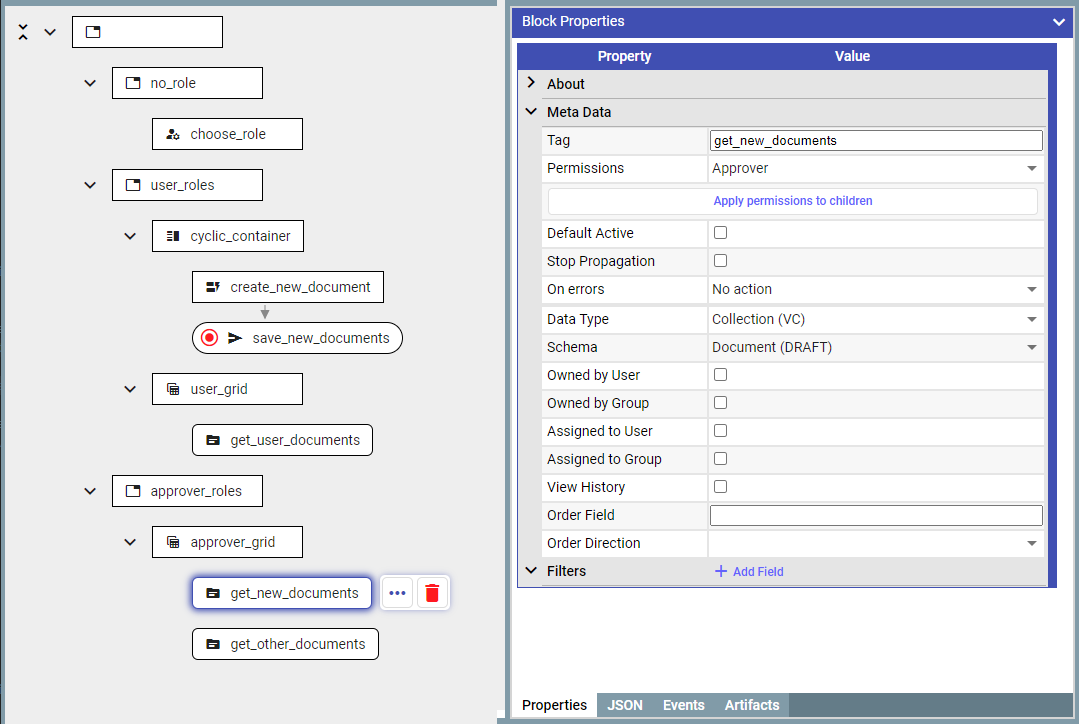This screenshot has height=724, width=1079.
Task: Select the save_new_documents send icon
Action: click(235, 338)
